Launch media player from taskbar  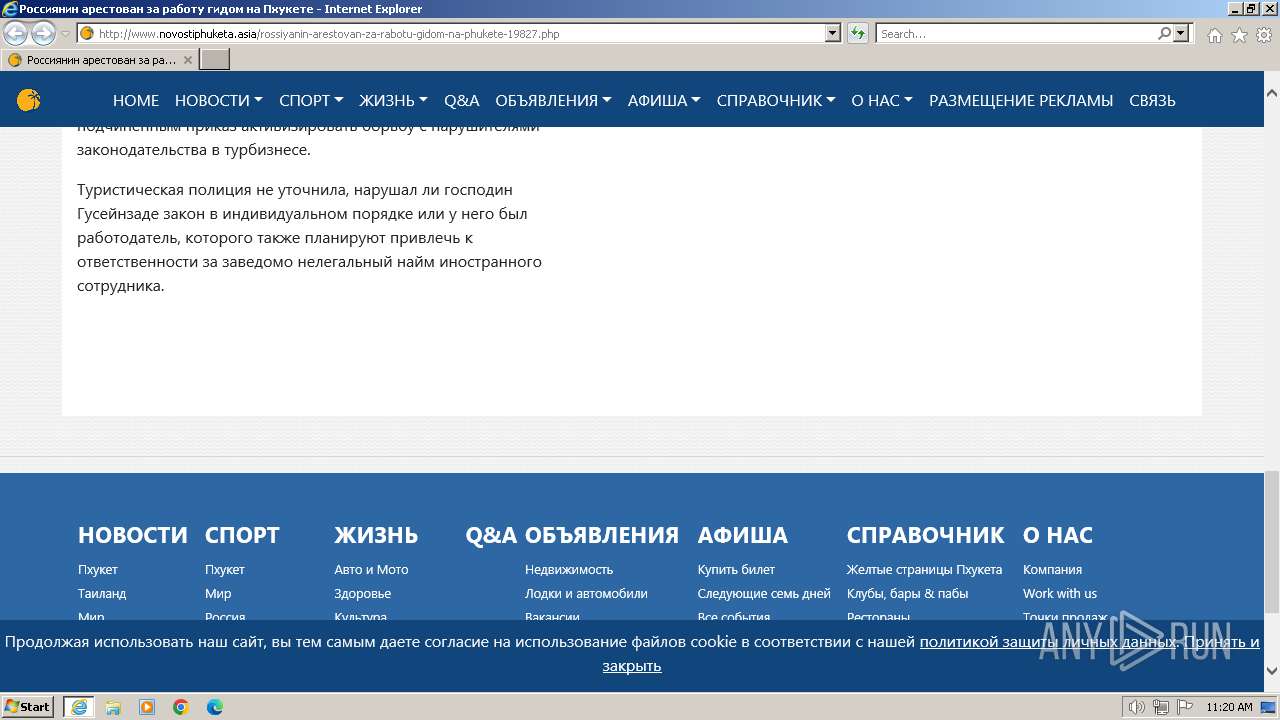pos(147,707)
